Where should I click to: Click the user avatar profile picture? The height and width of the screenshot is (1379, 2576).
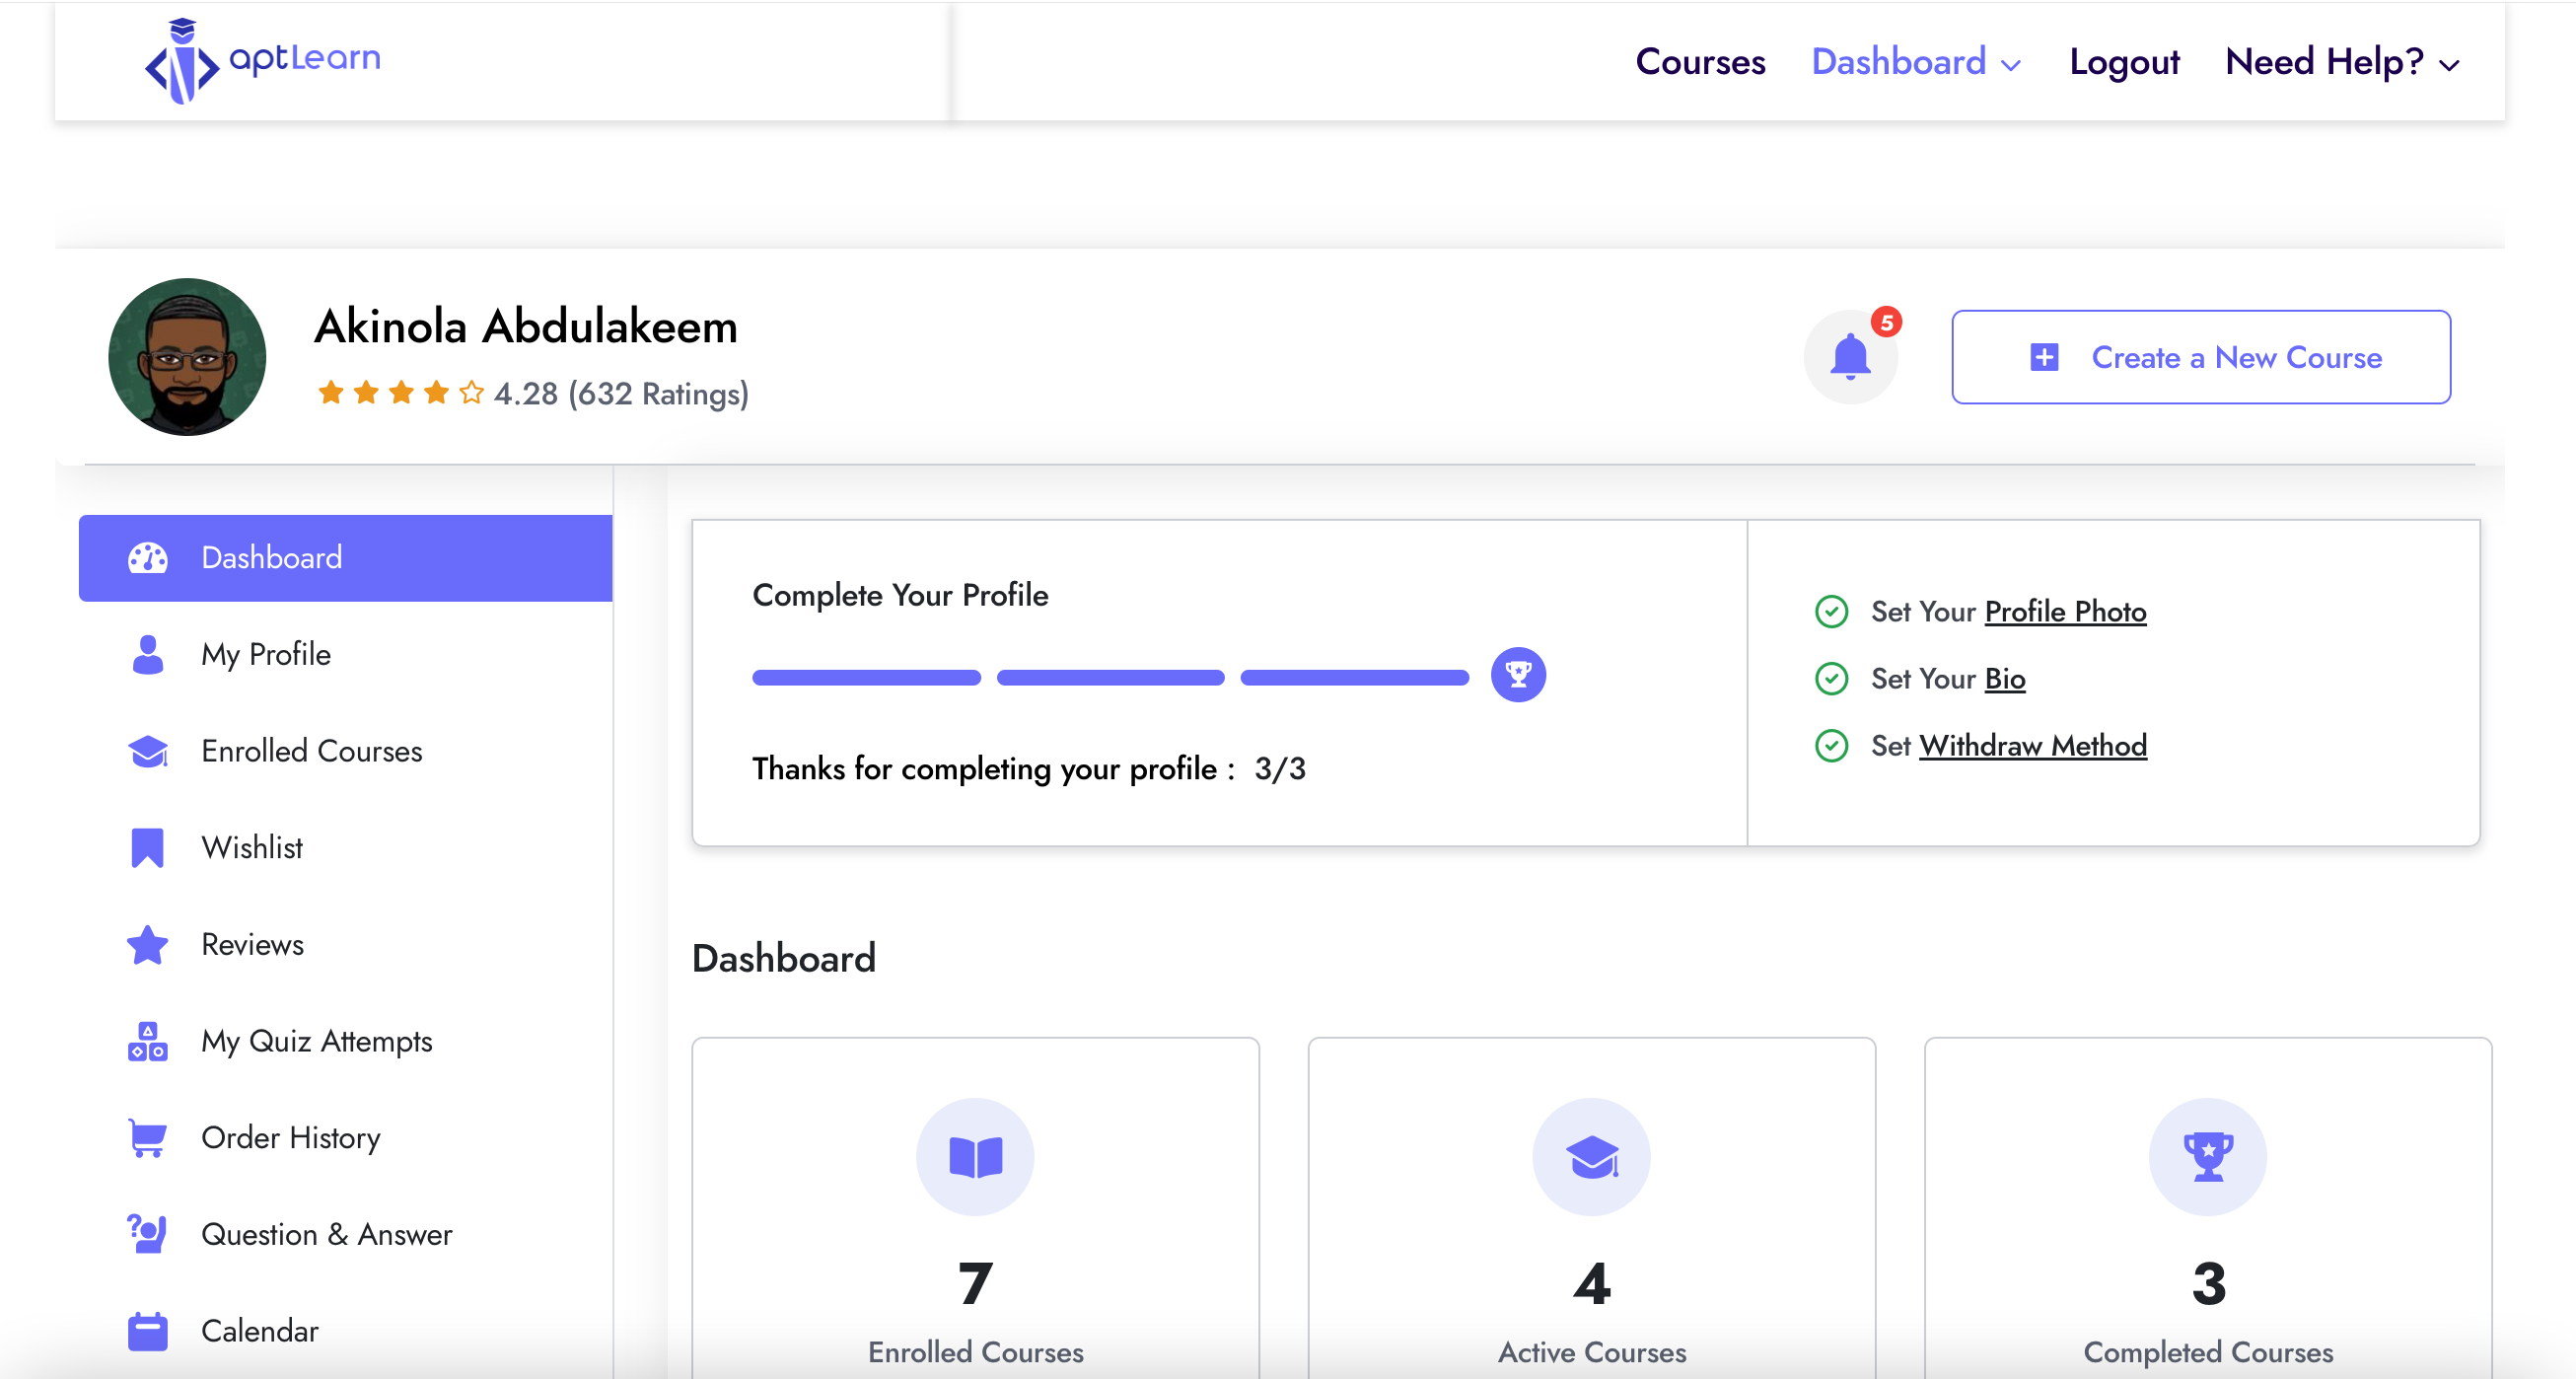(x=187, y=357)
